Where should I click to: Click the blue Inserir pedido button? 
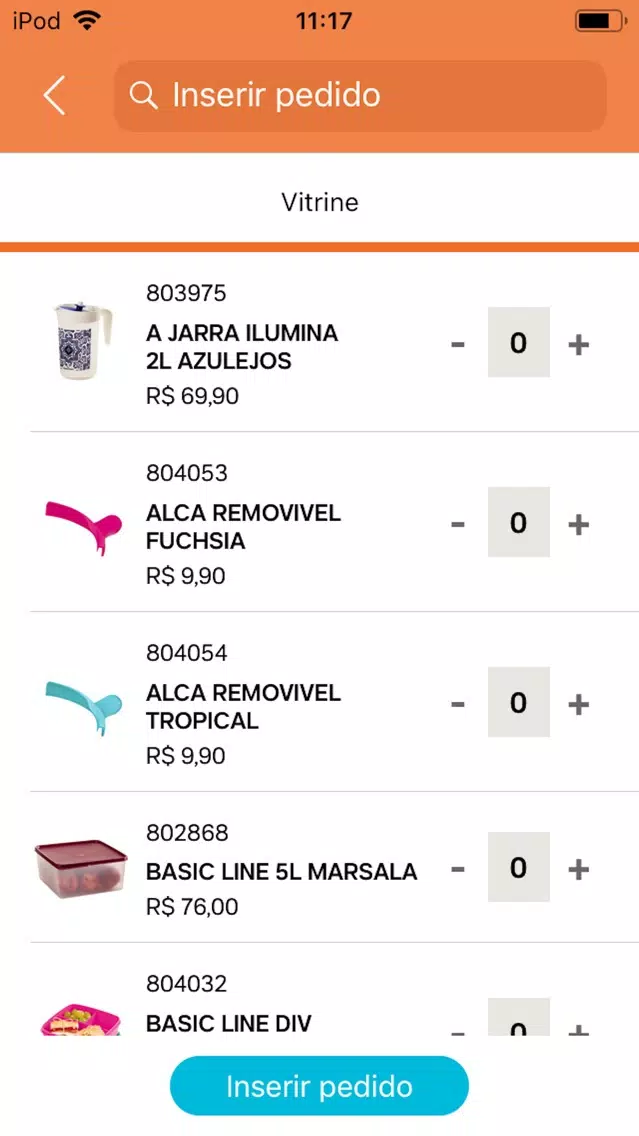click(x=320, y=1085)
